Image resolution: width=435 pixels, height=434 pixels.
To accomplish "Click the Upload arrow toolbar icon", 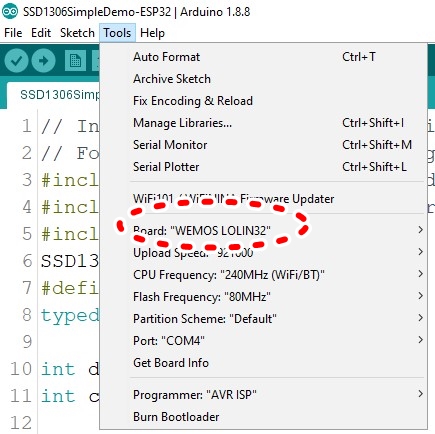I will (43, 61).
